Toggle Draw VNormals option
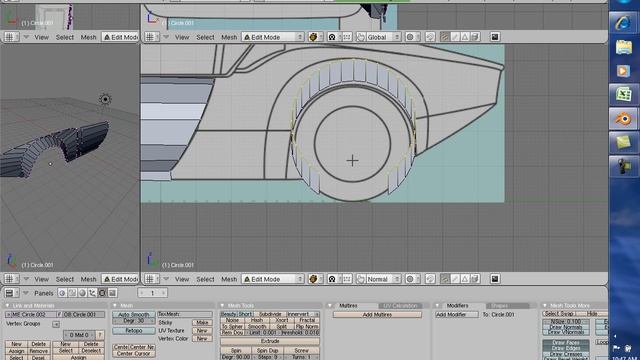 click(x=566, y=332)
